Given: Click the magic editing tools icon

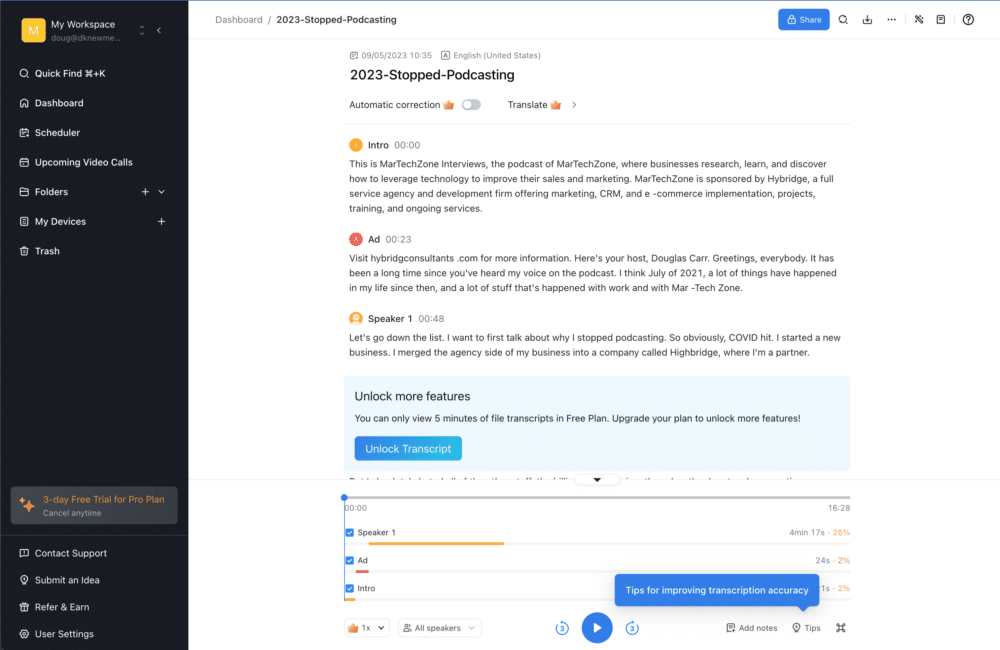Looking at the screenshot, I should point(918,19).
